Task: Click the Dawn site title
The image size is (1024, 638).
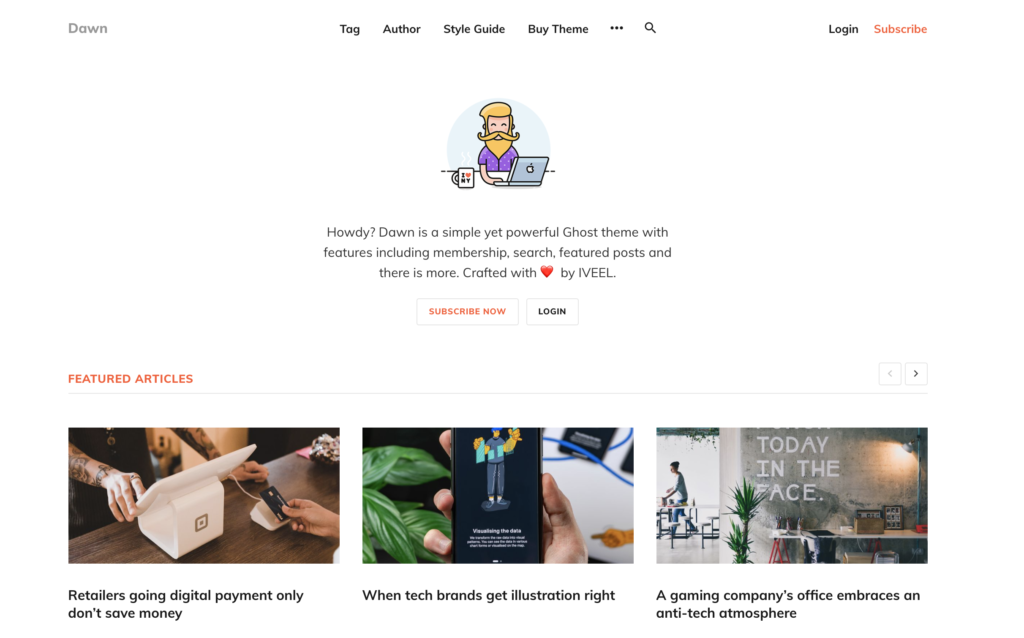Action: pyautogui.click(x=88, y=28)
